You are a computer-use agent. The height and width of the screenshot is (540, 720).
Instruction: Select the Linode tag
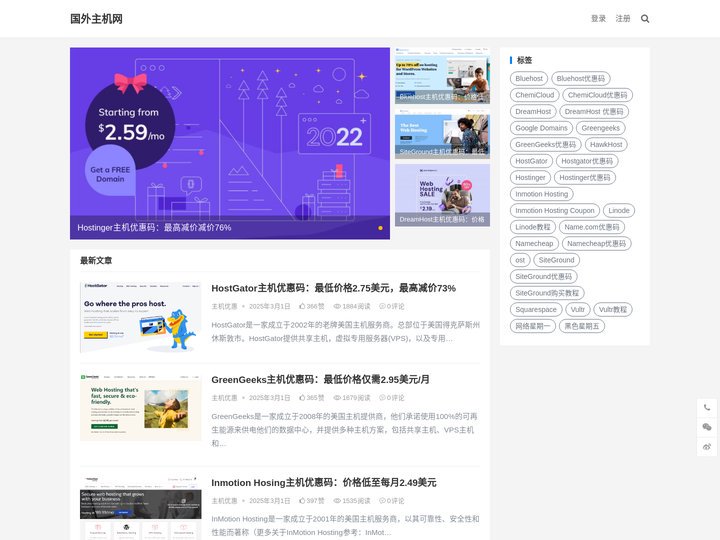pyautogui.click(x=619, y=211)
